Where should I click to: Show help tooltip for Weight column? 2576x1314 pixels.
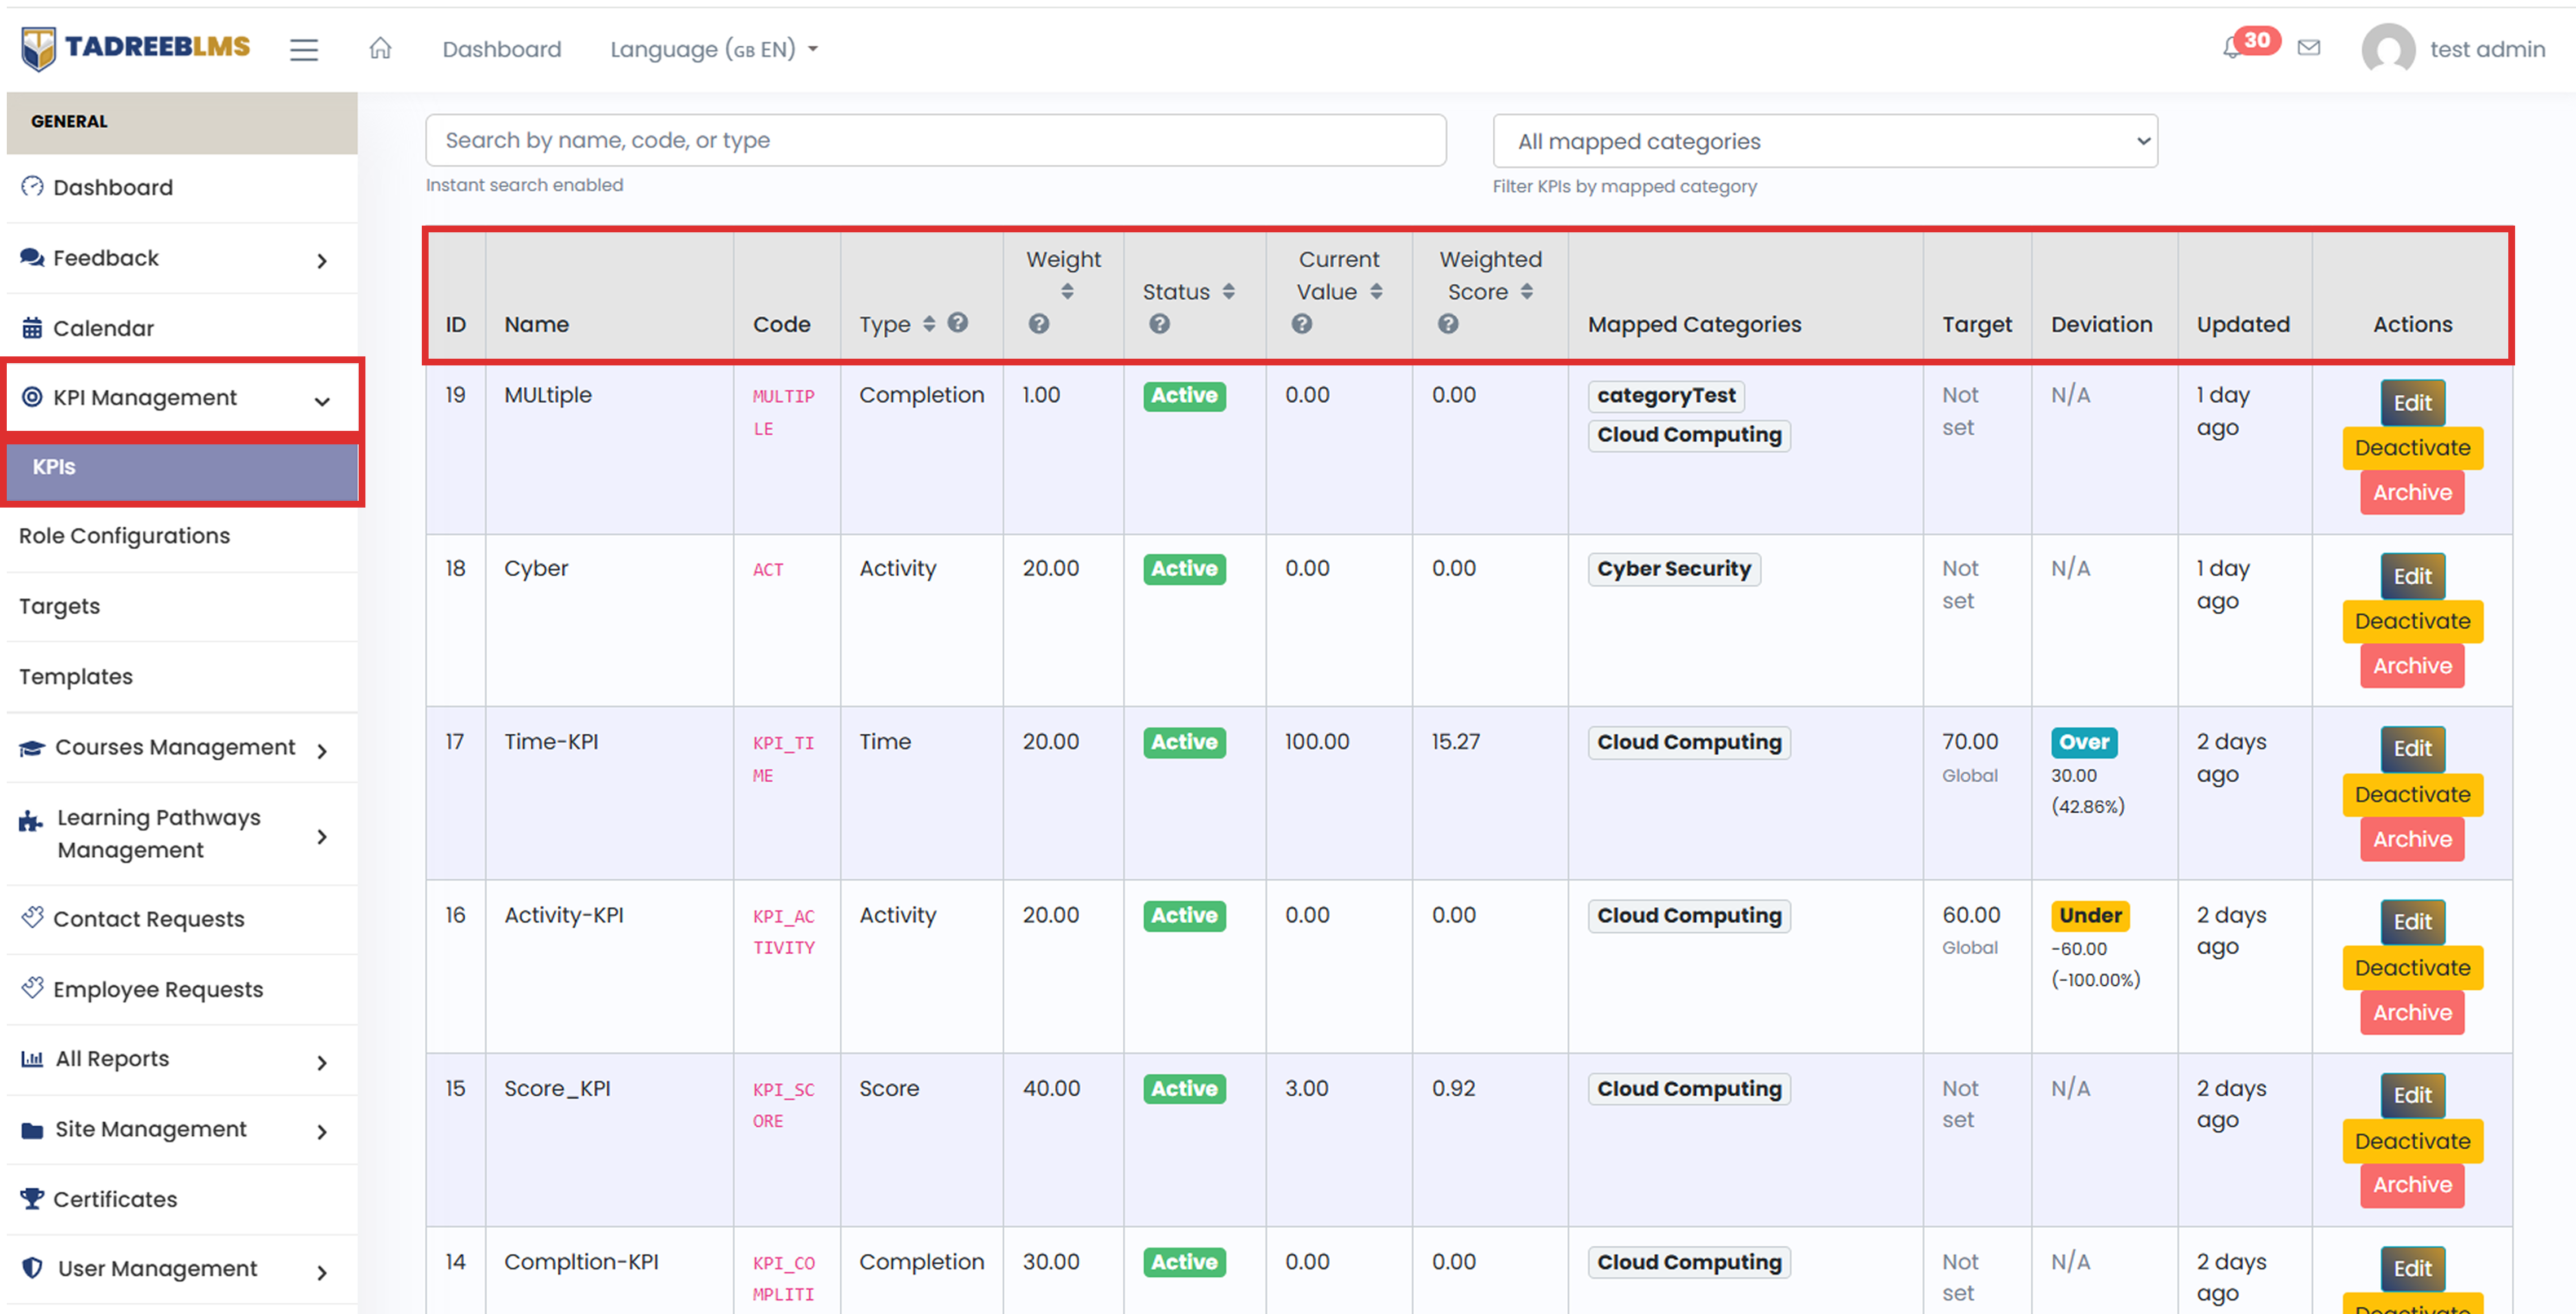(1039, 324)
